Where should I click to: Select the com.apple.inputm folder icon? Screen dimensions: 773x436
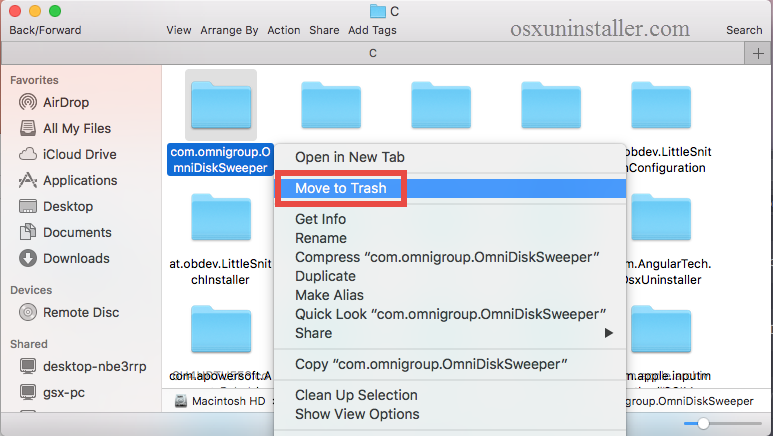pyautogui.click(x=661, y=329)
